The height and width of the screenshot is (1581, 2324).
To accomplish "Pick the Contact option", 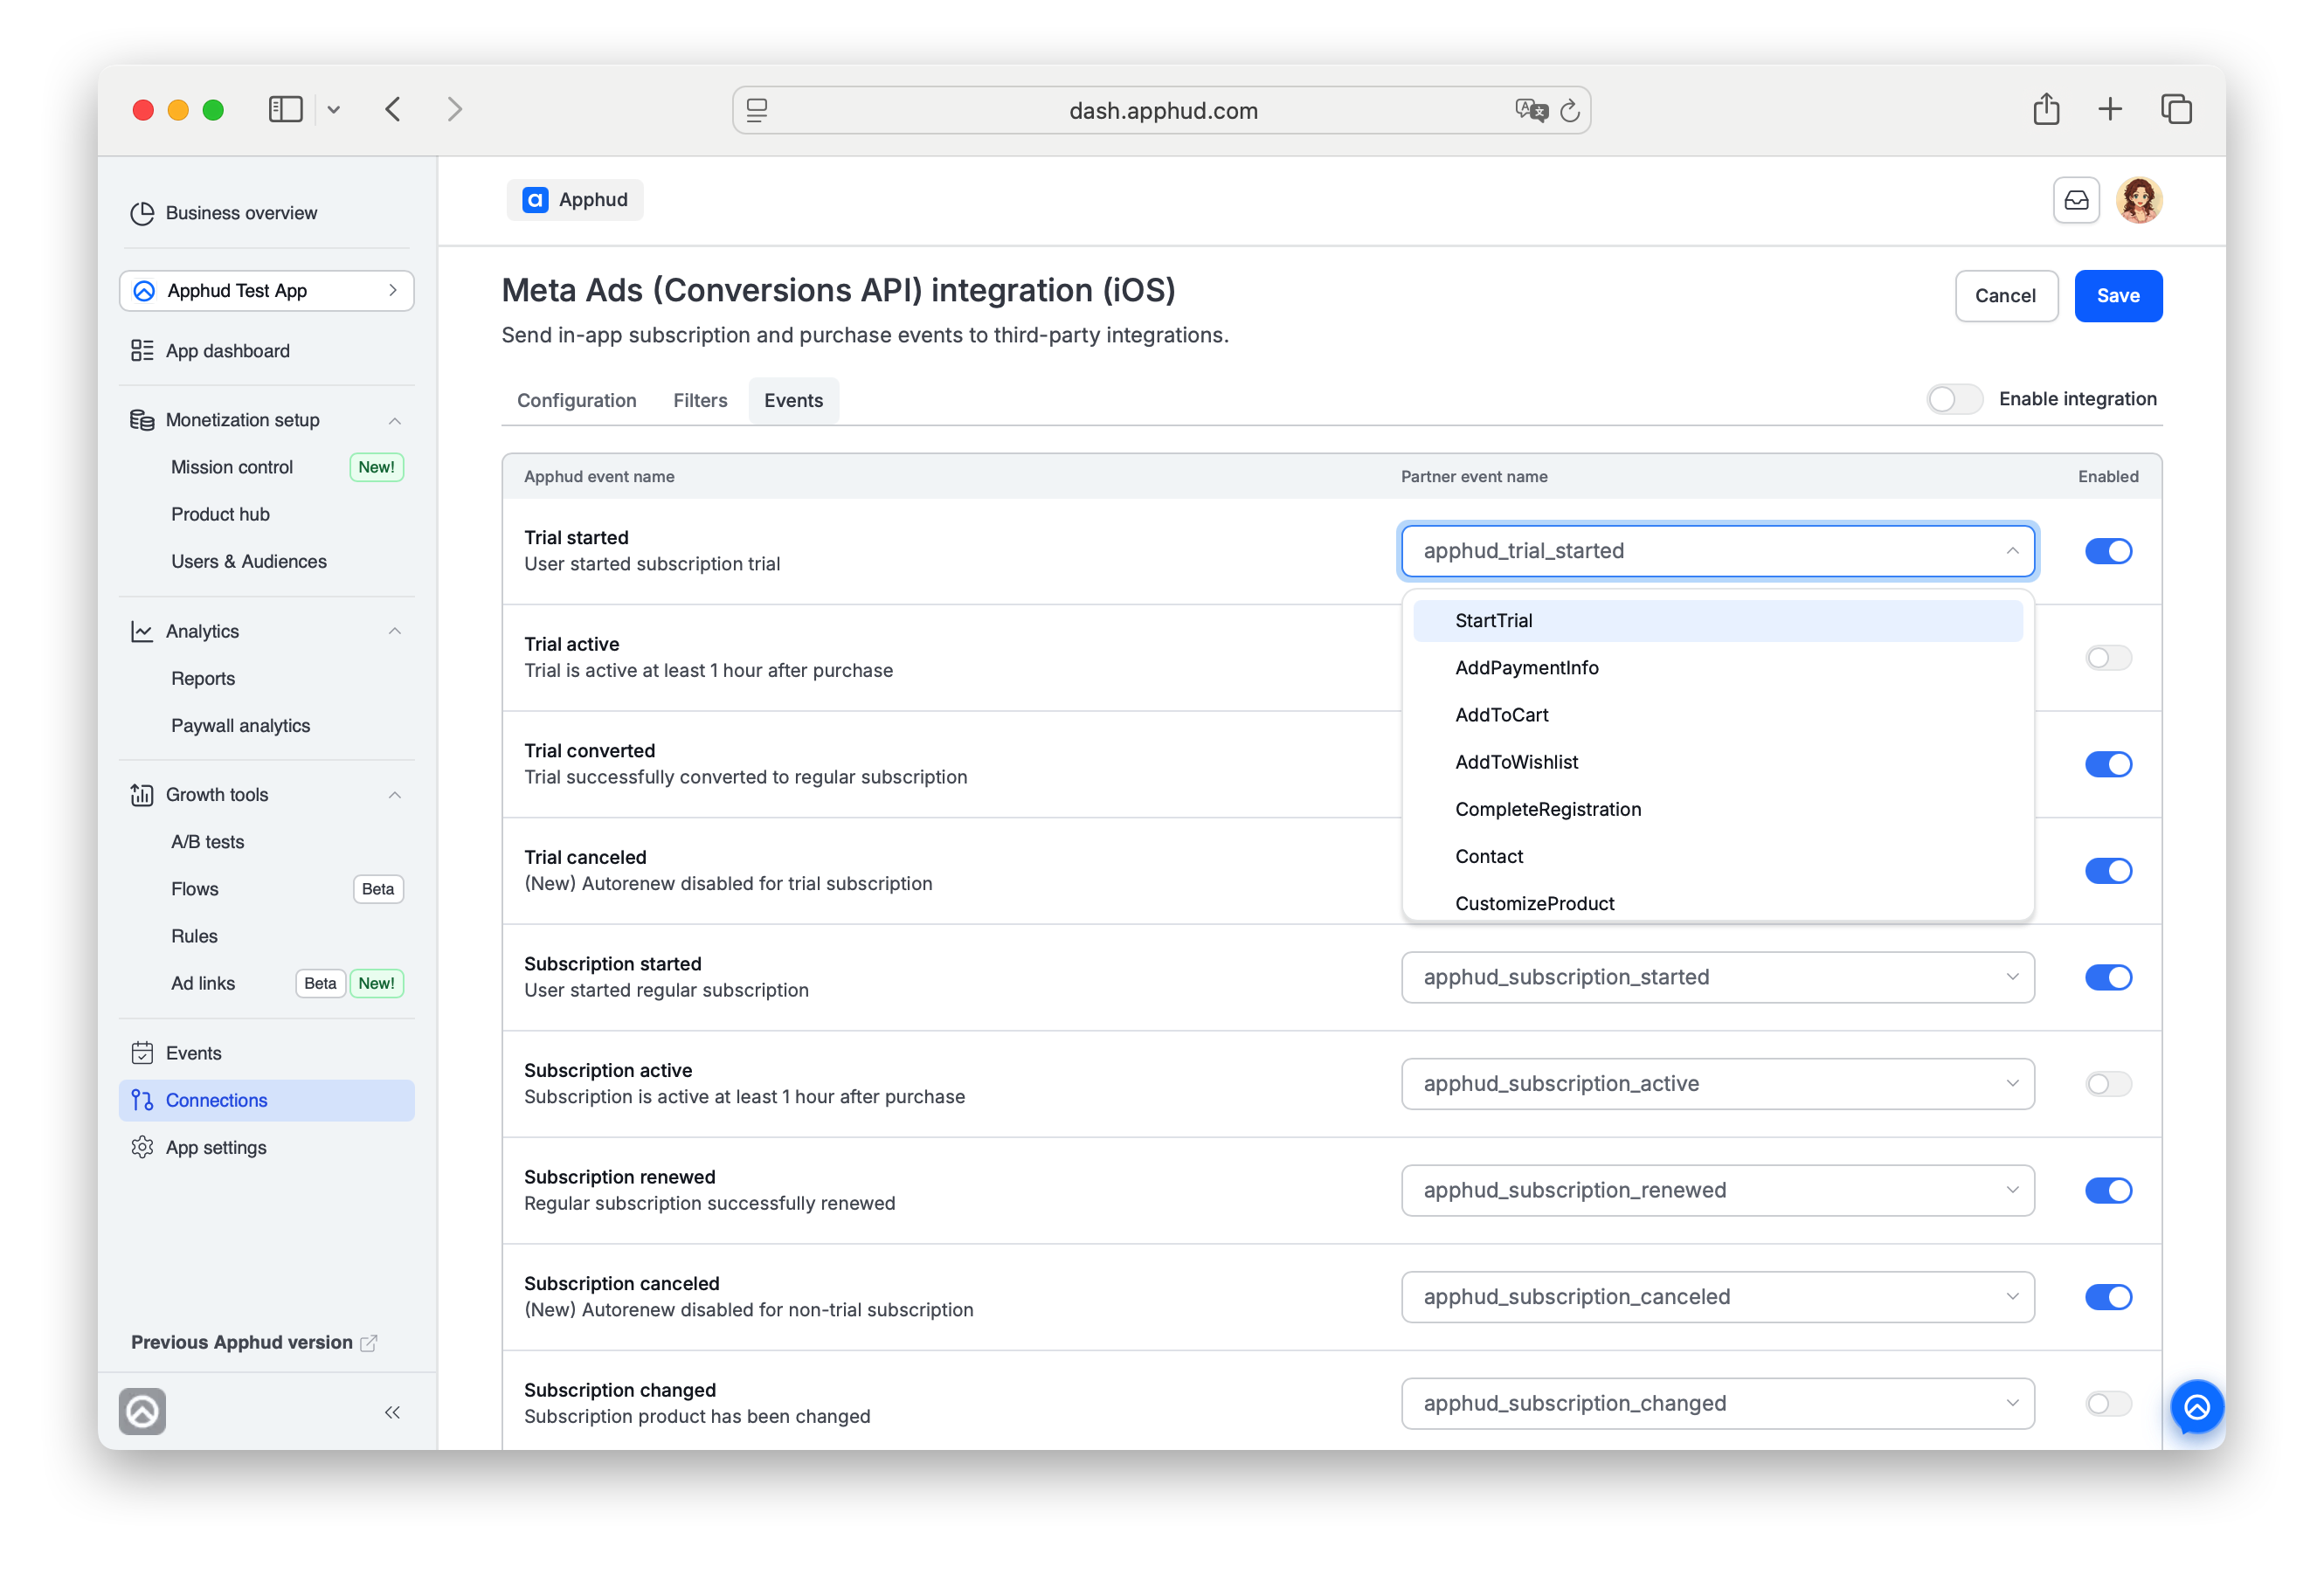I will point(1717,857).
